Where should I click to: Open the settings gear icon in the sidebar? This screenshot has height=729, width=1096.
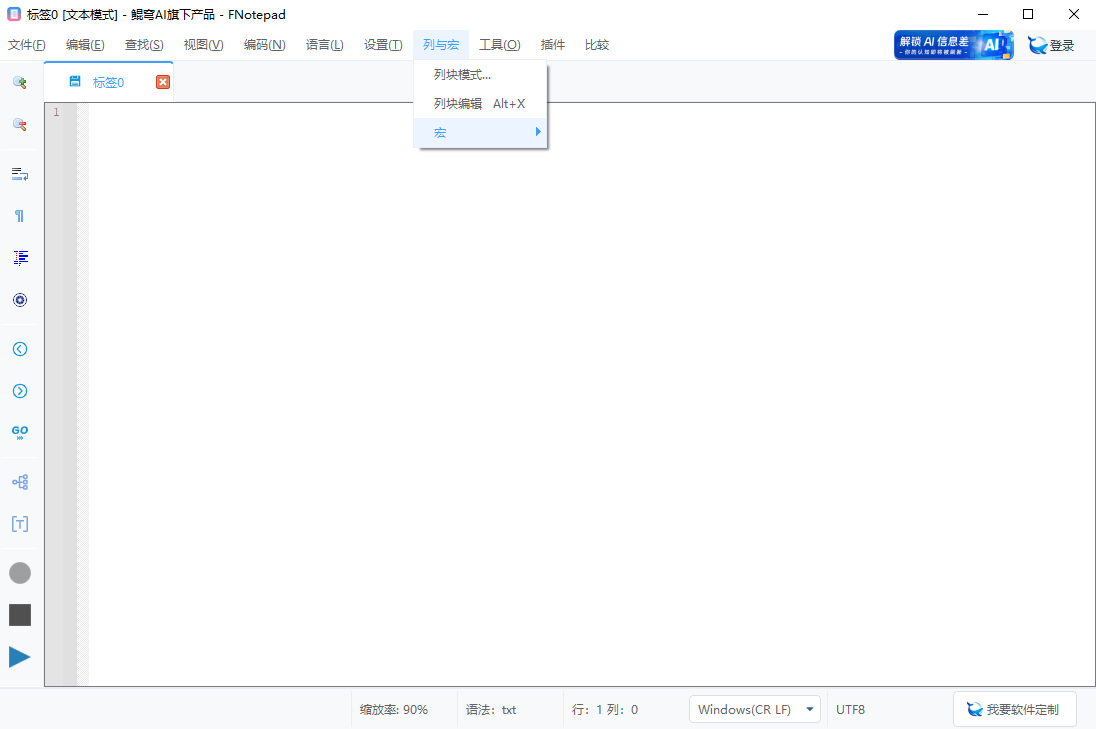click(19, 299)
